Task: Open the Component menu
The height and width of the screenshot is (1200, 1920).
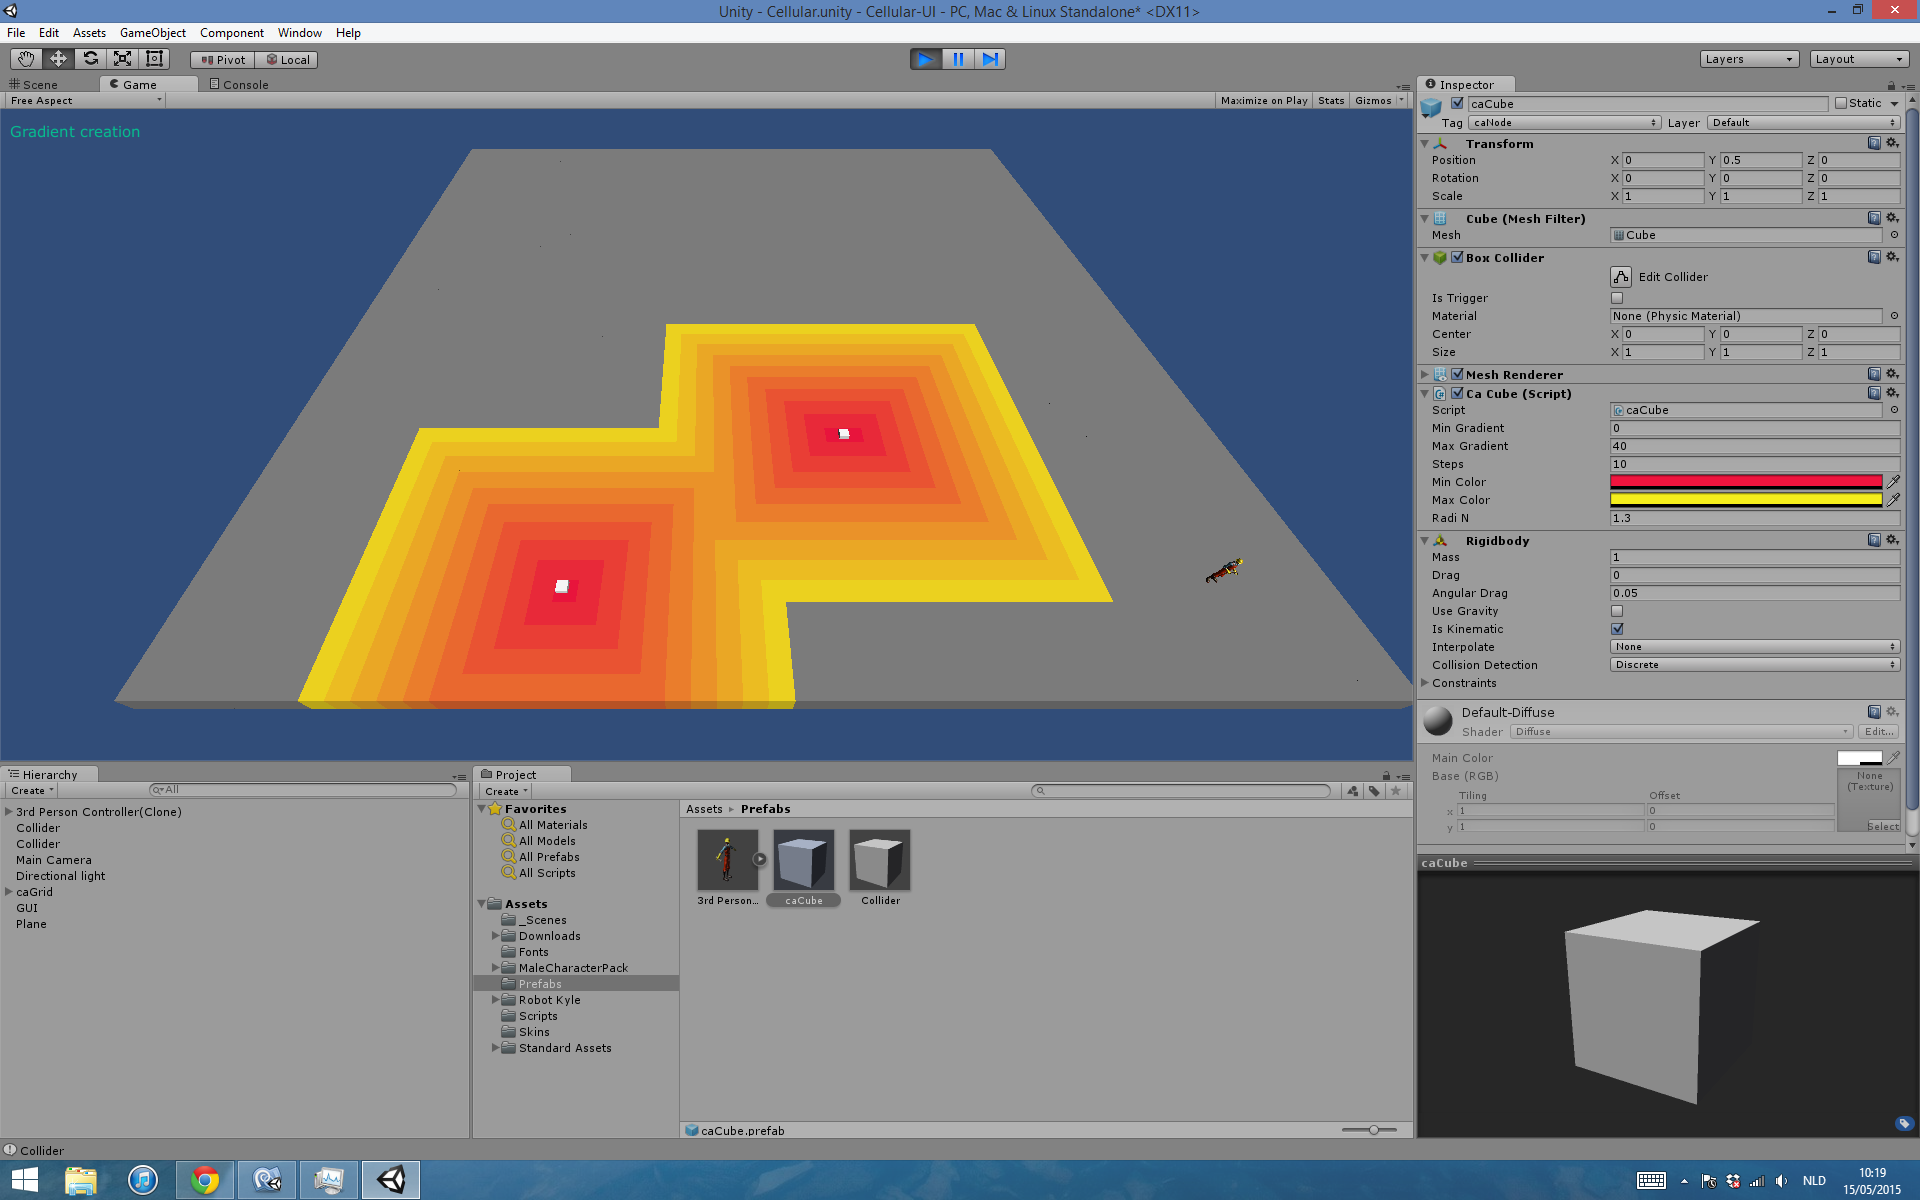Action: click(x=232, y=33)
